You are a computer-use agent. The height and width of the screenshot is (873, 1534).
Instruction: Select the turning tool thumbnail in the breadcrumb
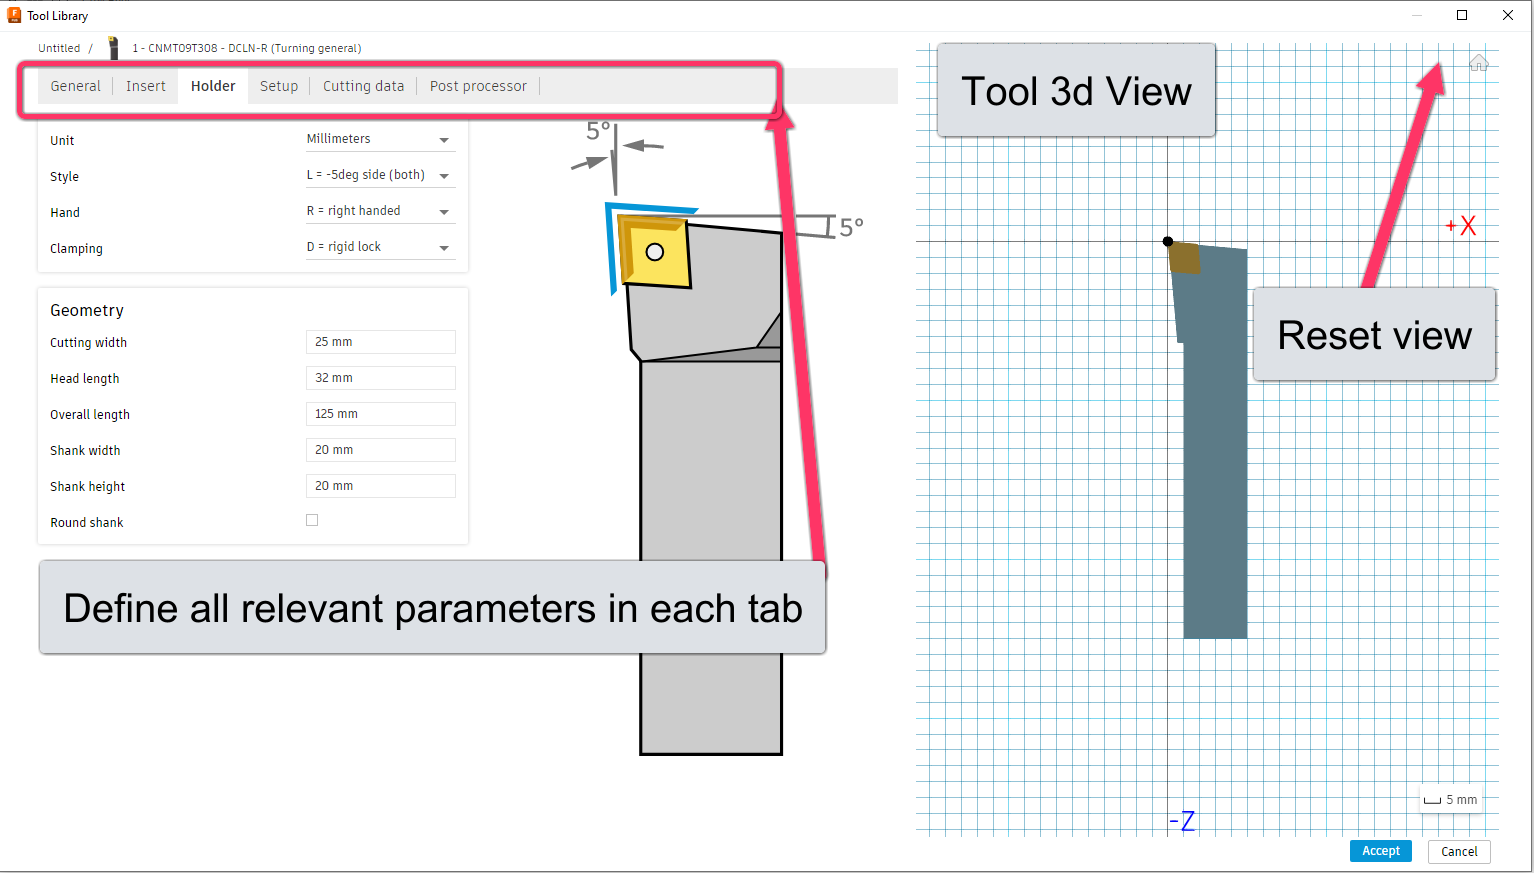point(112,47)
